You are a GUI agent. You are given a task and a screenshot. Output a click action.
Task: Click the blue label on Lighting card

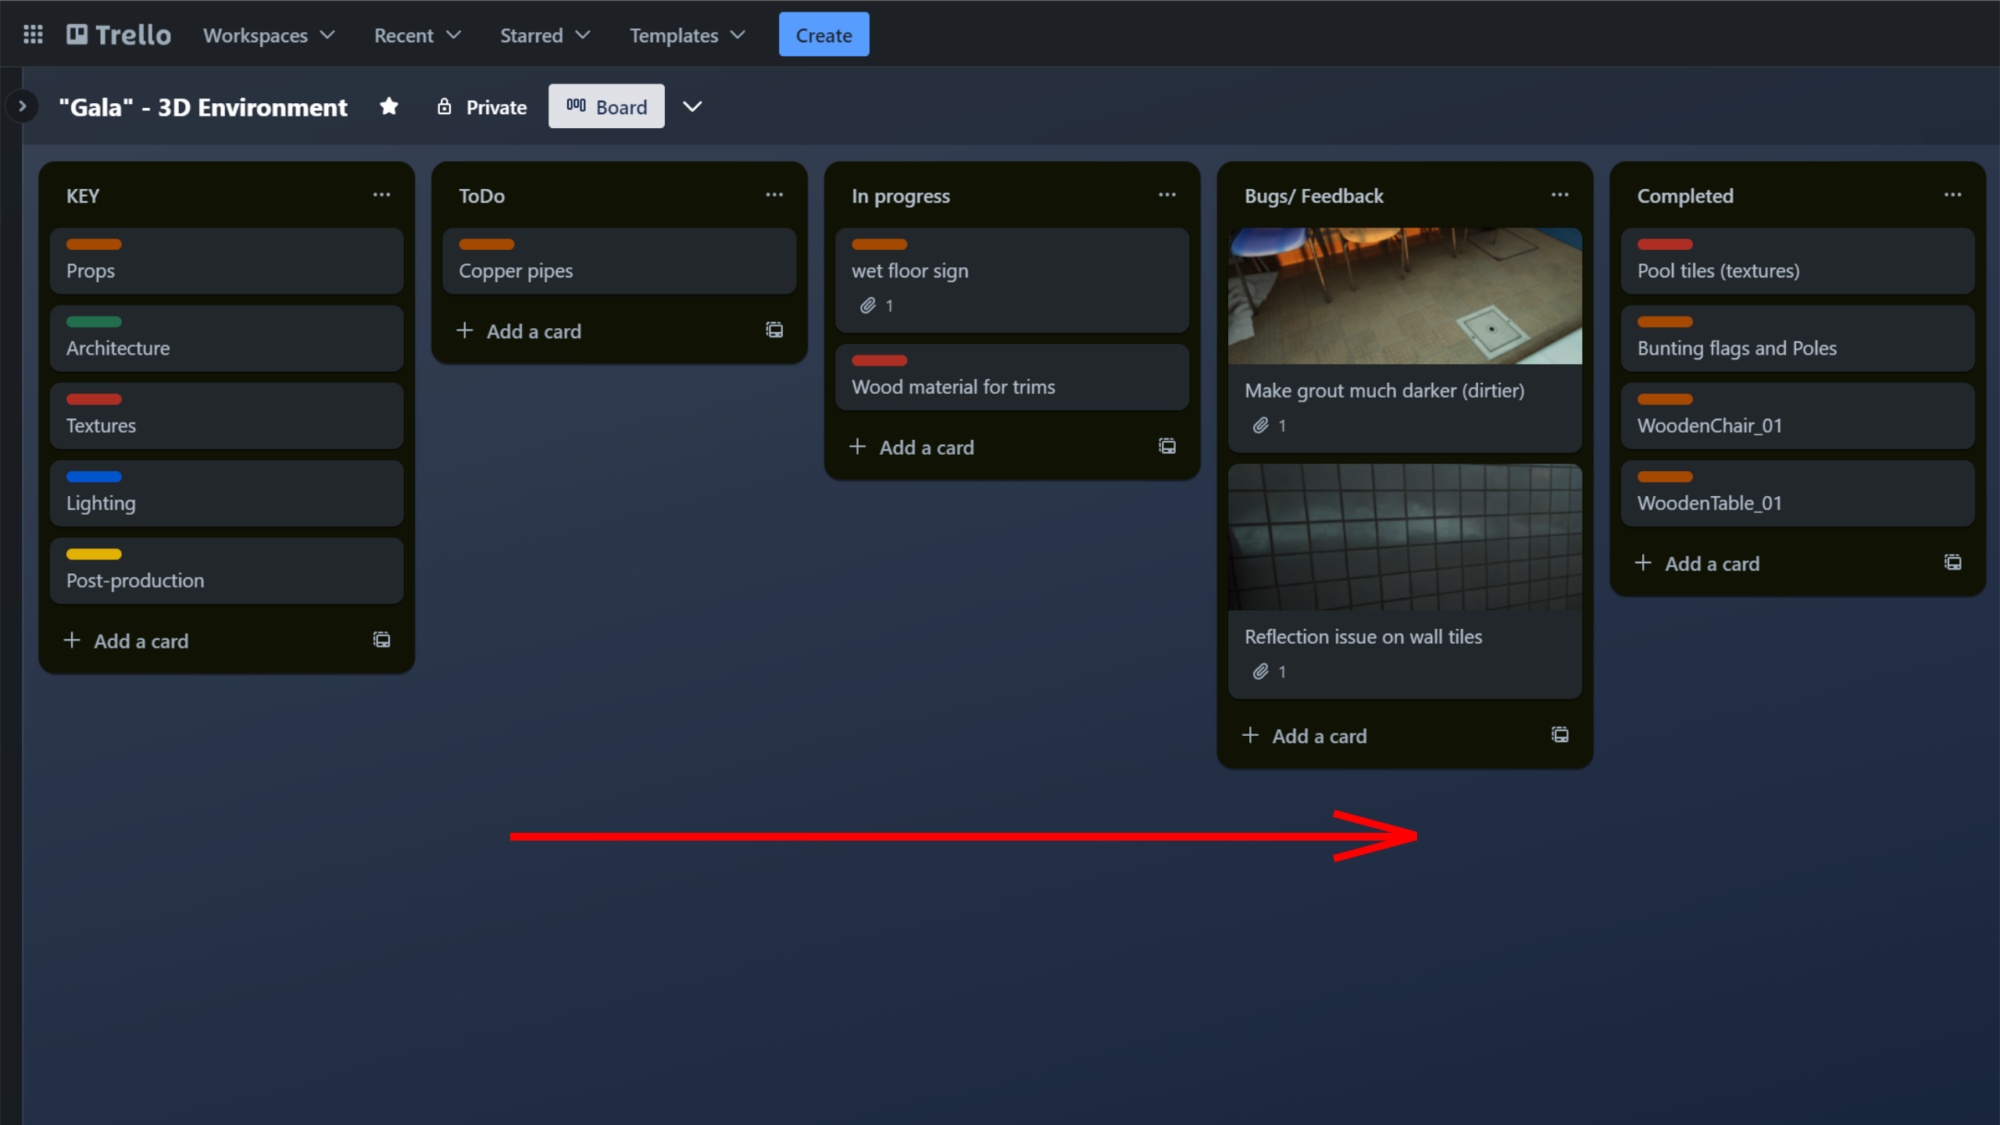[94, 477]
